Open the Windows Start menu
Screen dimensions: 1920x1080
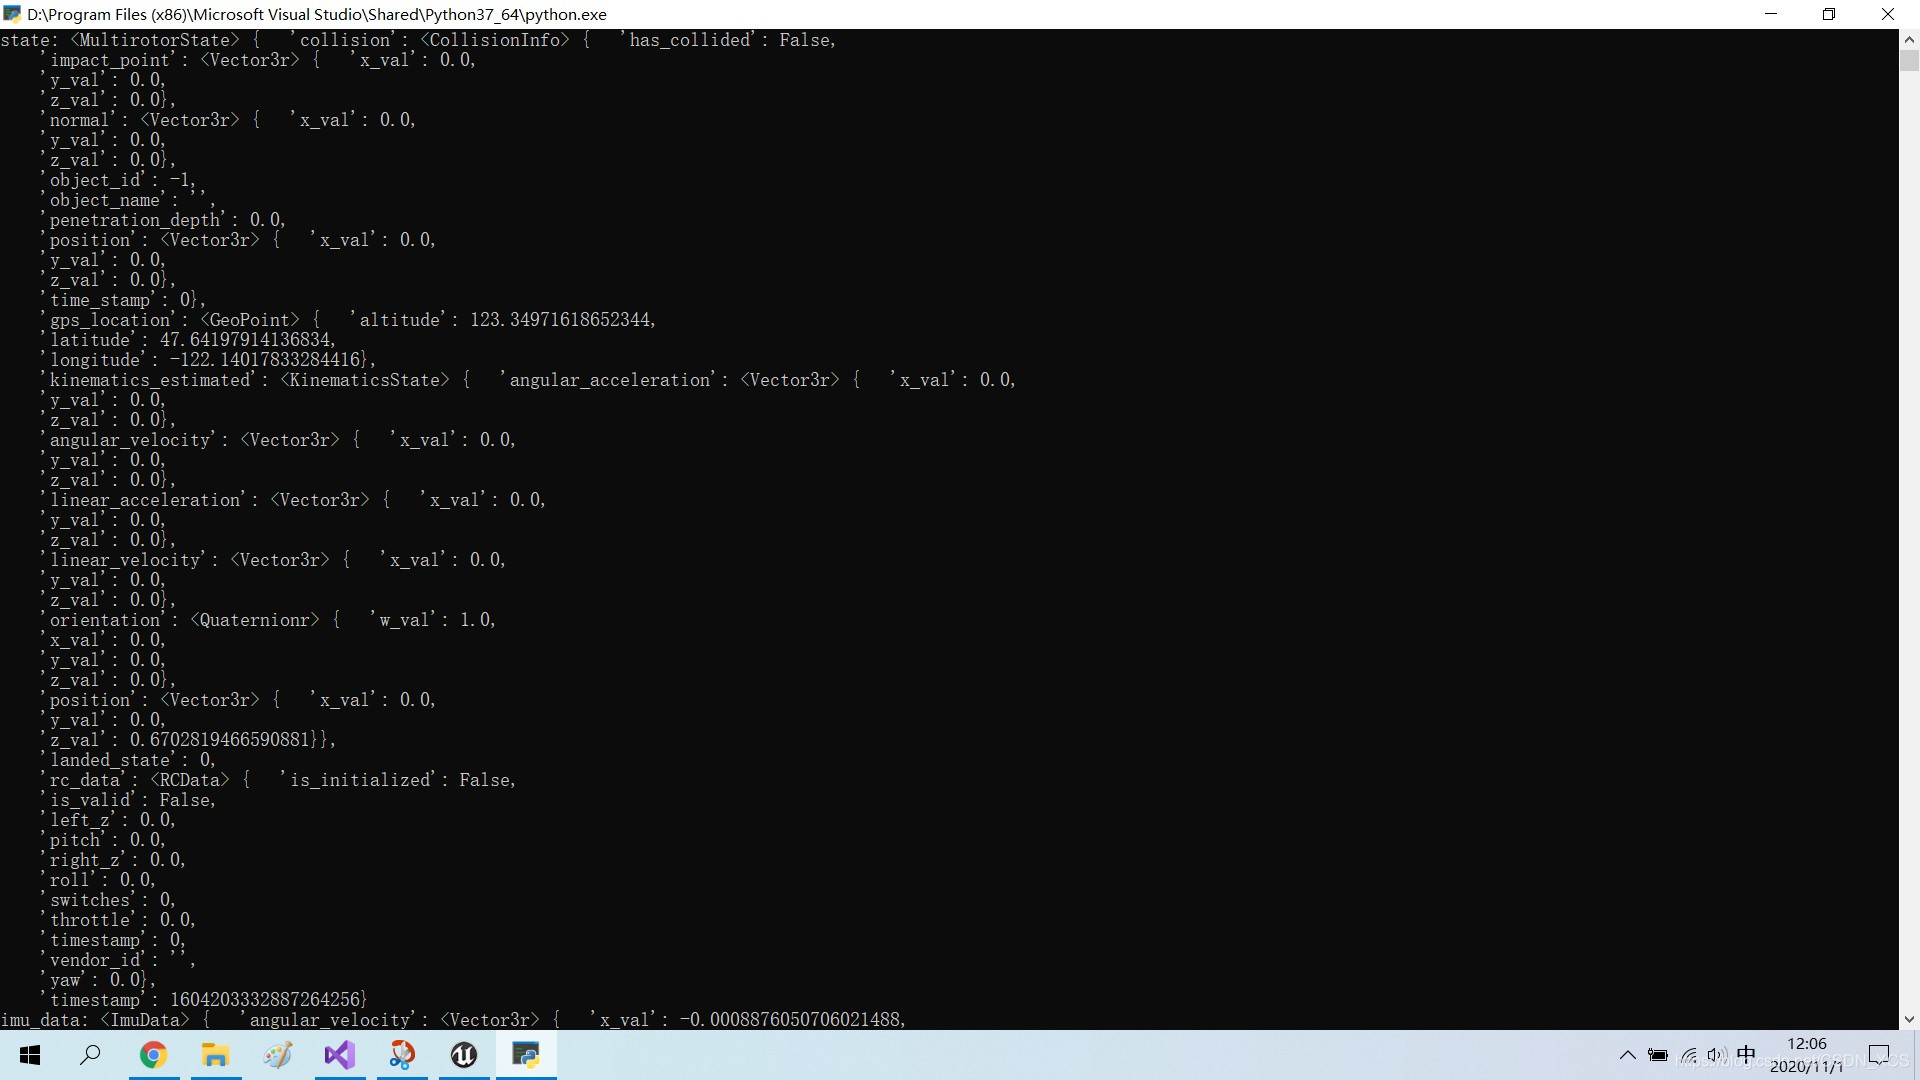pos(30,1055)
